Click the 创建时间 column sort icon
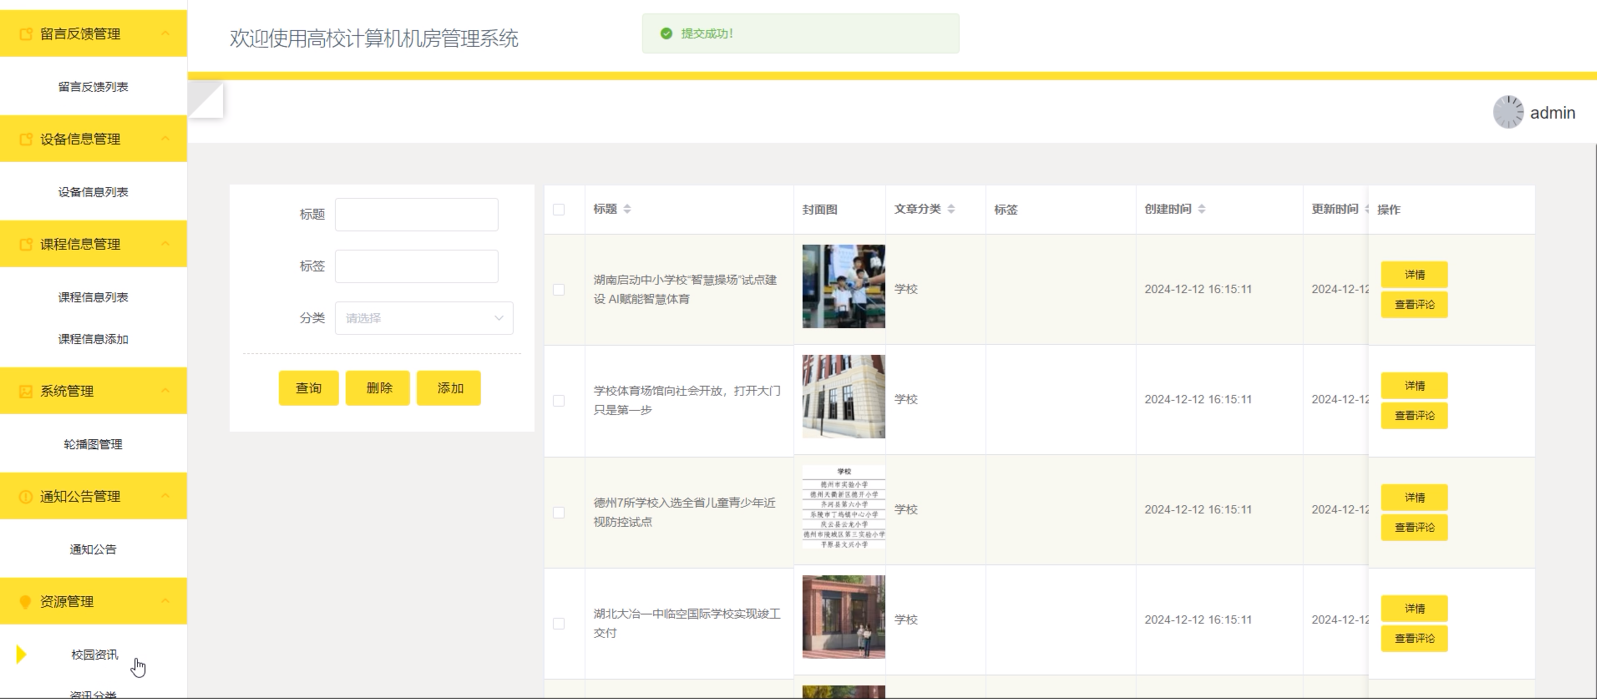 click(1202, 209)
